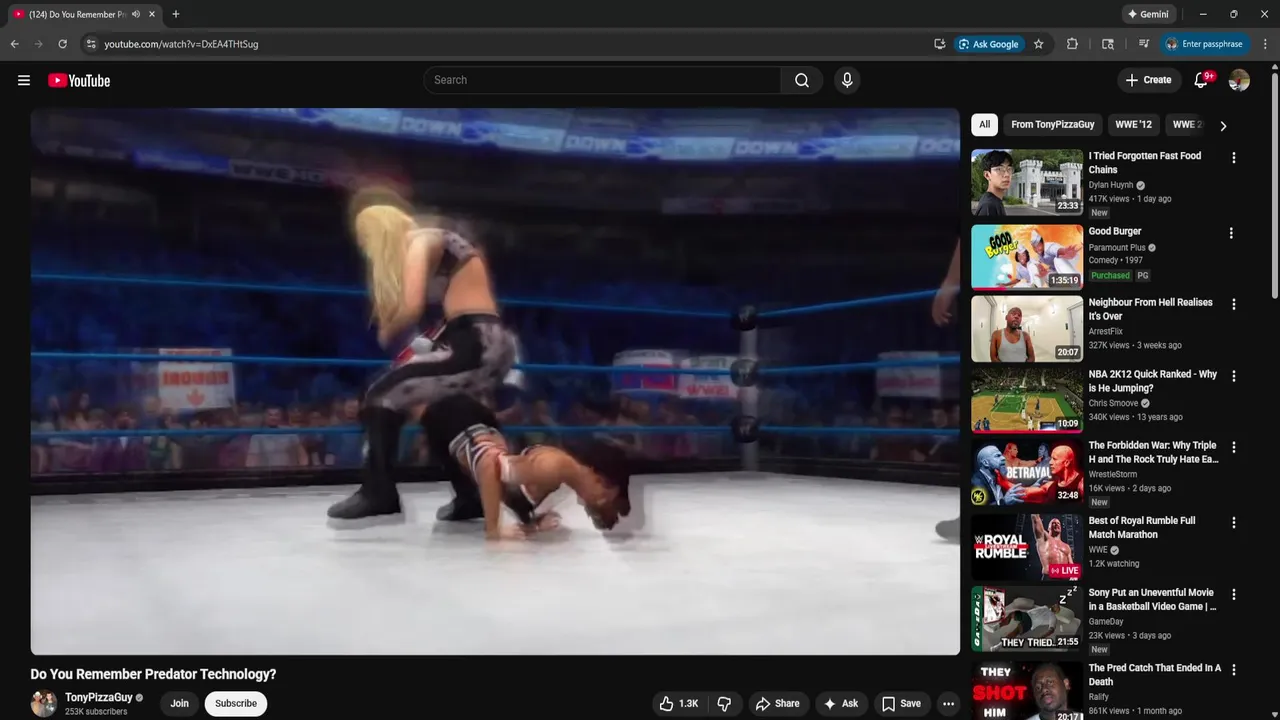The image size is (1280, 720).
Task: Open options for I Tried Forgotten Fast Food Chains
Action: click(1233, 158)
